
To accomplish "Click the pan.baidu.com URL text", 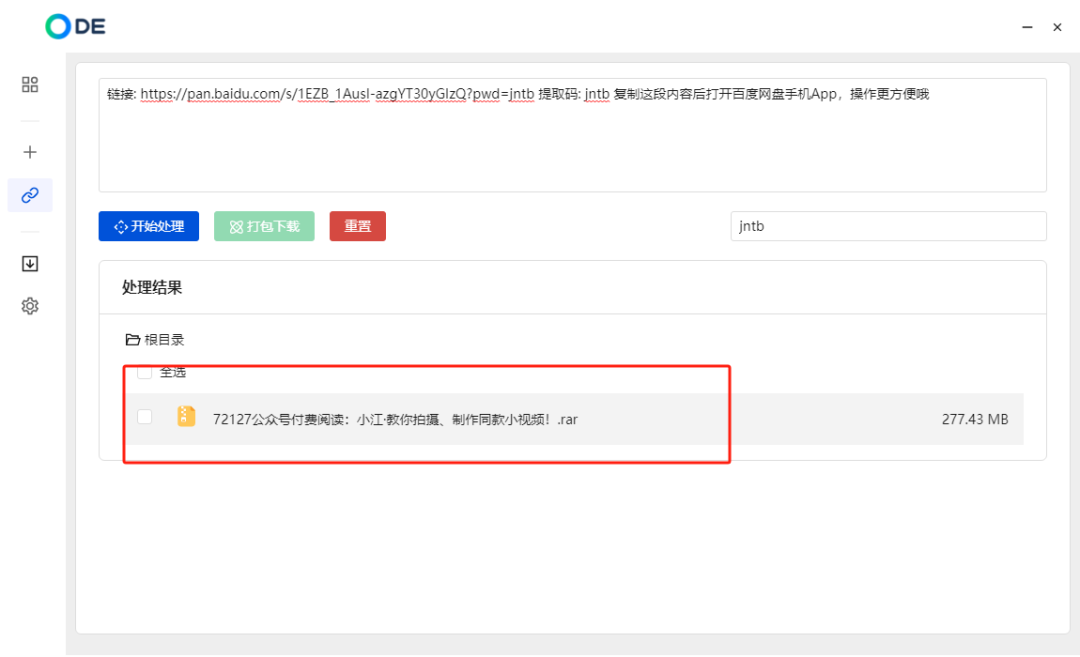I will pyautogui.click(x=338, y=94).
